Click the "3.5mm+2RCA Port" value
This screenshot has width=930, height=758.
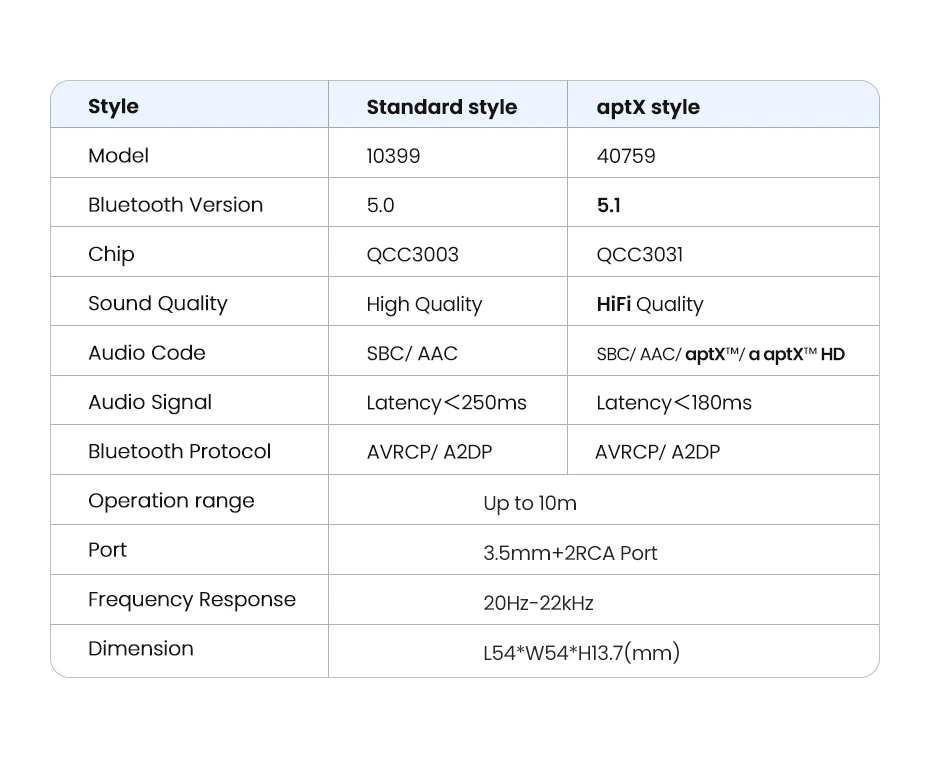pos(570,553)
